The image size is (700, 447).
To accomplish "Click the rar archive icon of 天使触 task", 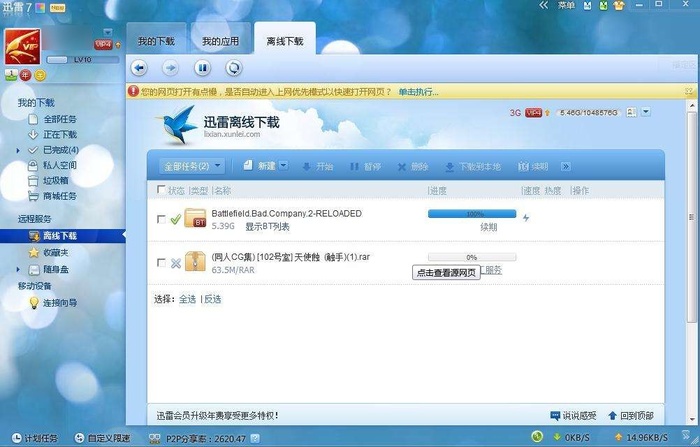I will (195, 261).
